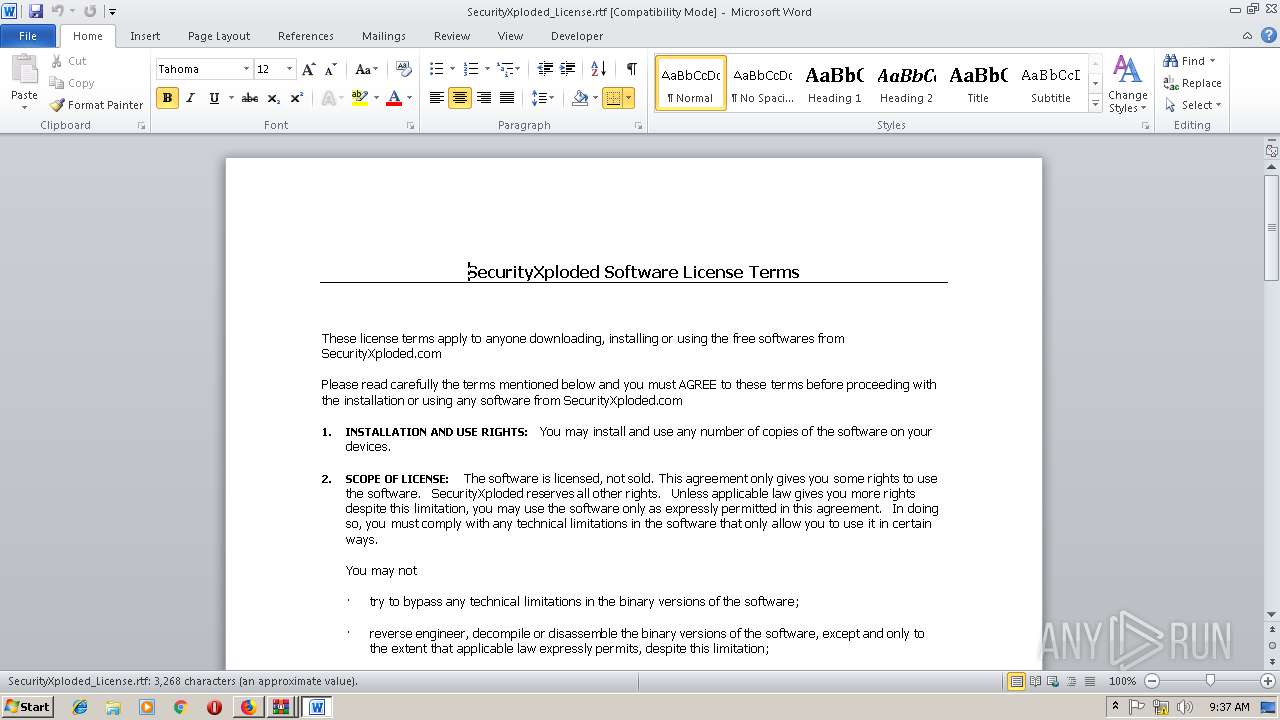1280x720 pixels.
Task: Toggle Bold formatting
Action: tap(167, 98)
